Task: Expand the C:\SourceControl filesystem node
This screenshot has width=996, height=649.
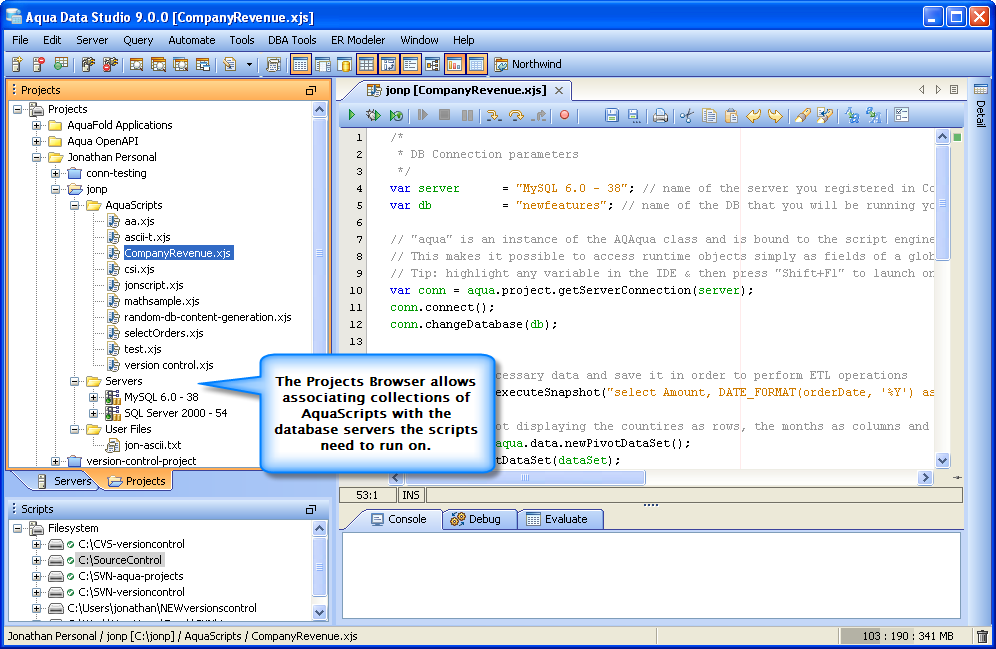Action: tap(37, 560)
